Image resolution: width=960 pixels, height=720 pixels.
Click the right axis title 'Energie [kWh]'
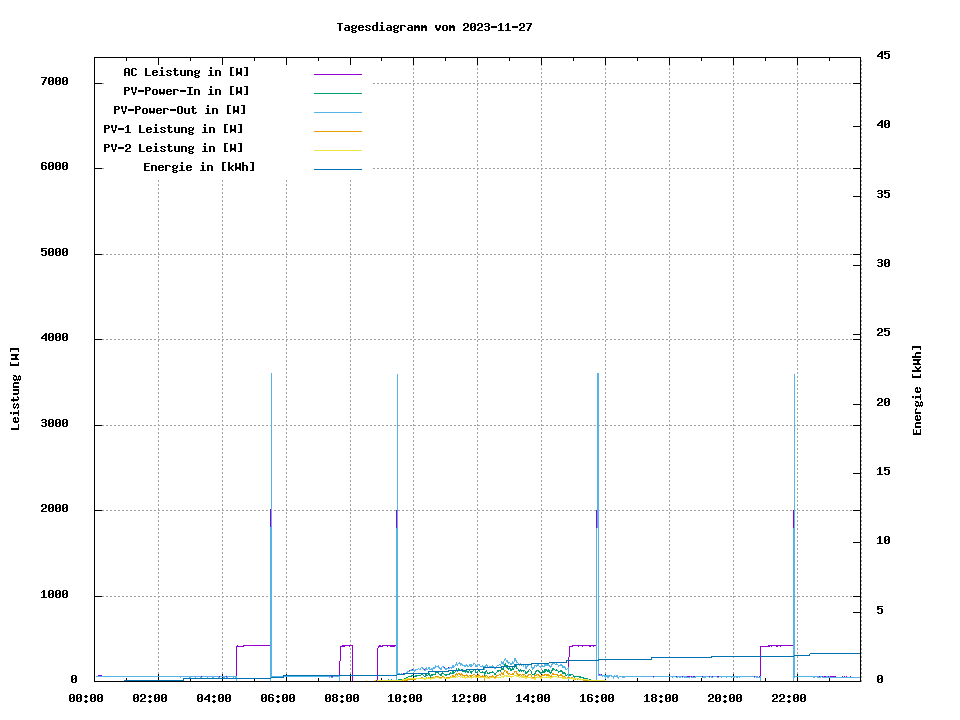pos(917,390)
